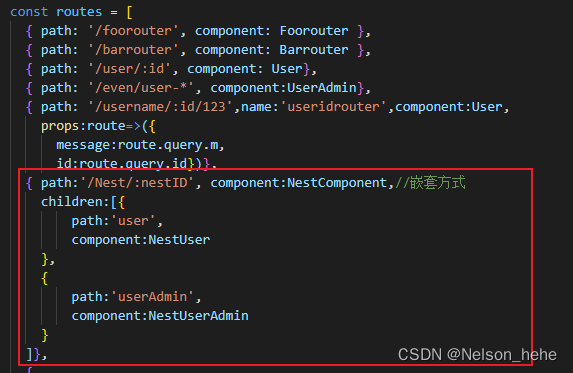This screenshot has width=573, height=373.
Task: Select the 'userAdmin' child path string
Action: point(152,297)
